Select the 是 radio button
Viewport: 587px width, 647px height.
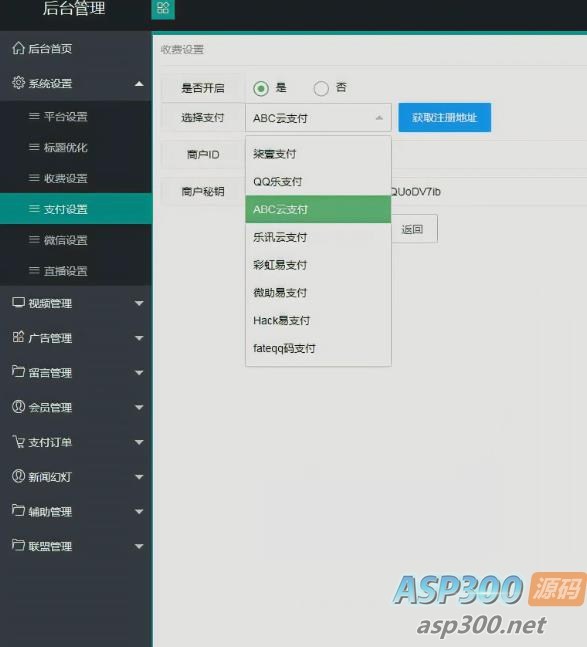click(x=261, y=88)
